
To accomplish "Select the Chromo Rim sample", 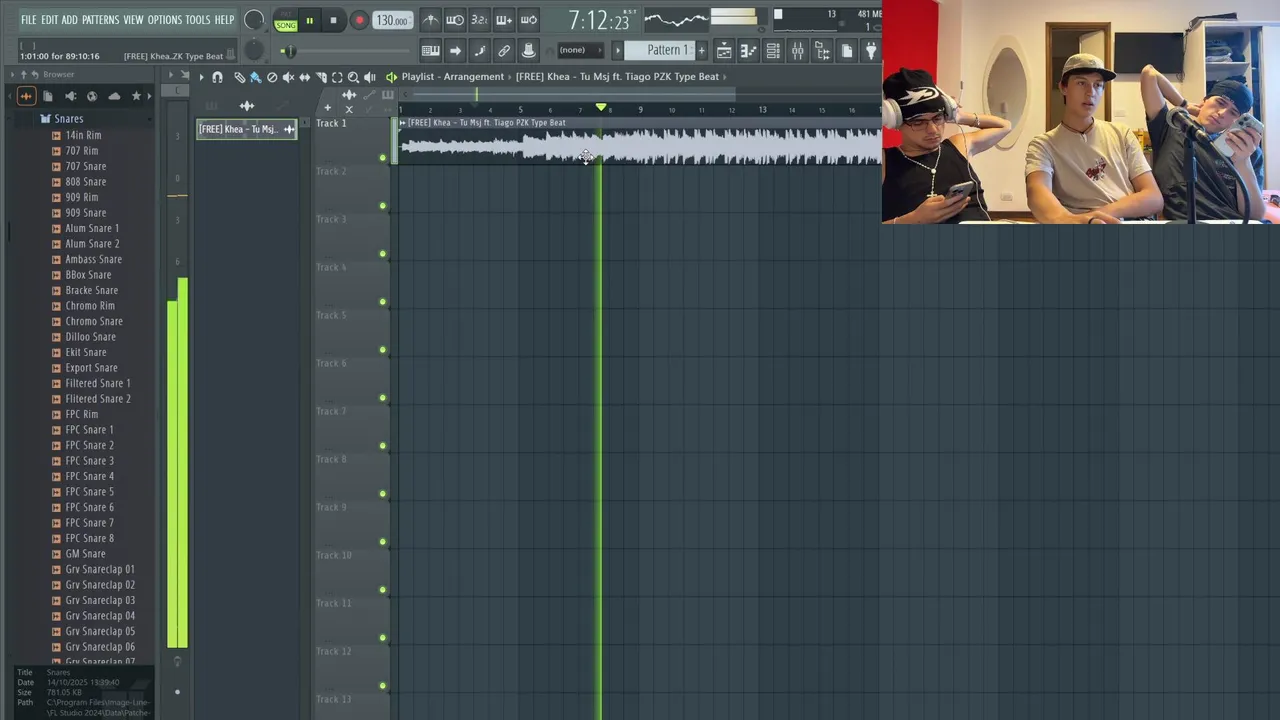I will [90, 306].
